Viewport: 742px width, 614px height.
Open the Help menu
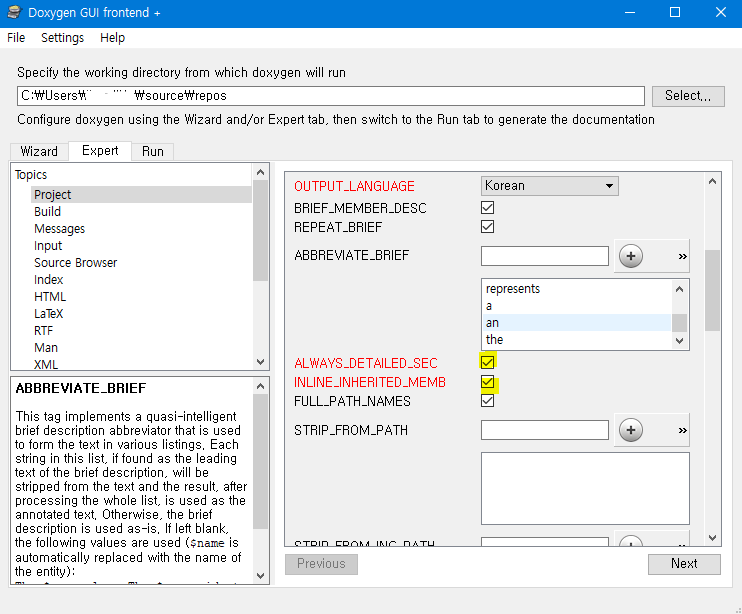(x=112, y=38)
